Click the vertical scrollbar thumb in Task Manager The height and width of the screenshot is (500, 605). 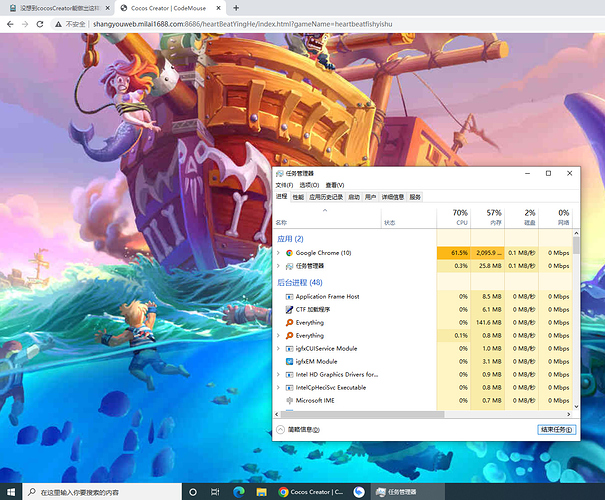pyautogui.click(x=576, y=245)
